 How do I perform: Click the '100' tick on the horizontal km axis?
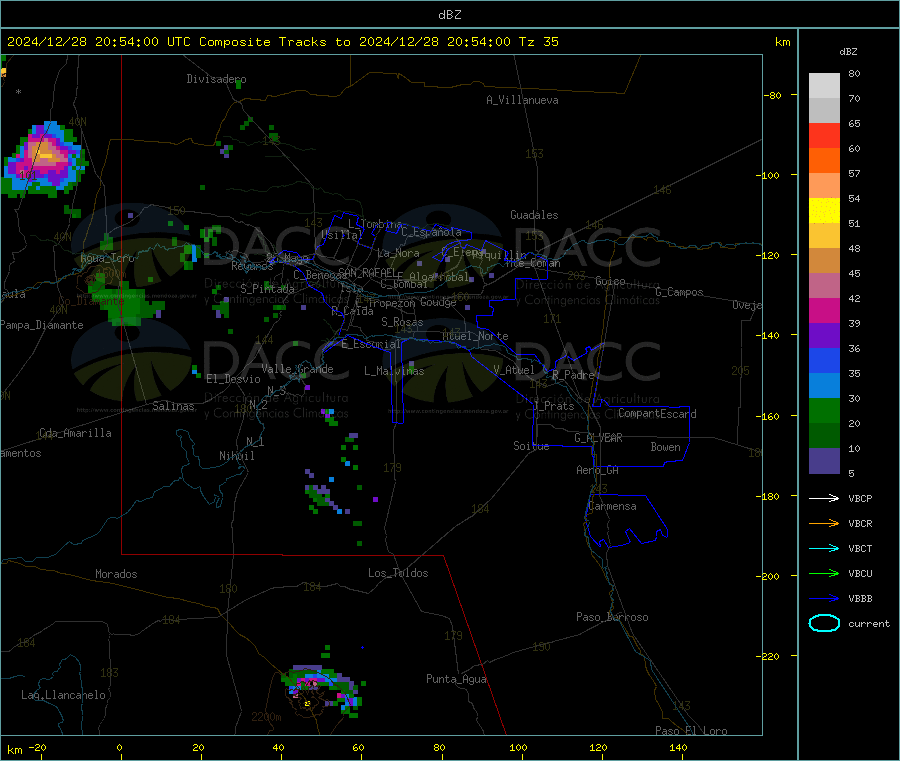pyautogui.click(x=518, y=747)
